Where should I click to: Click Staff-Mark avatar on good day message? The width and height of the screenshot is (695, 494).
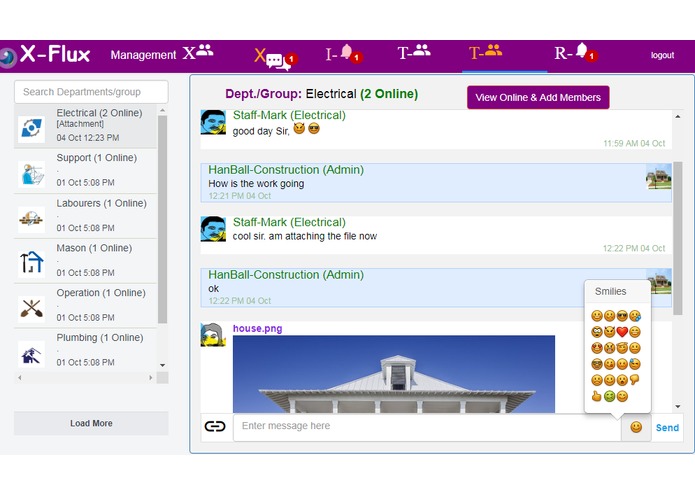[213, 122]
